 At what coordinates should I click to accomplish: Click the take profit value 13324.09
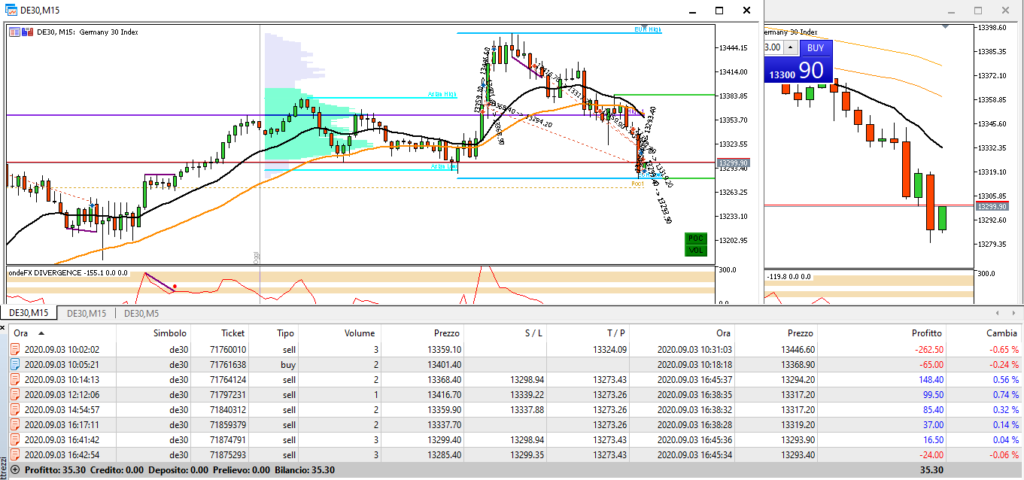[x=610, y=349]
